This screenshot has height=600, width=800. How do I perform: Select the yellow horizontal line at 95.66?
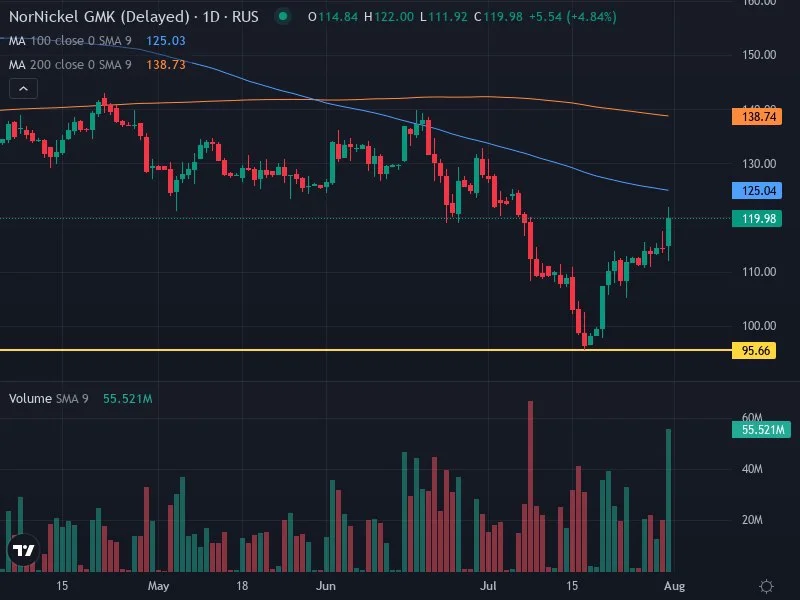pos(365,350)
